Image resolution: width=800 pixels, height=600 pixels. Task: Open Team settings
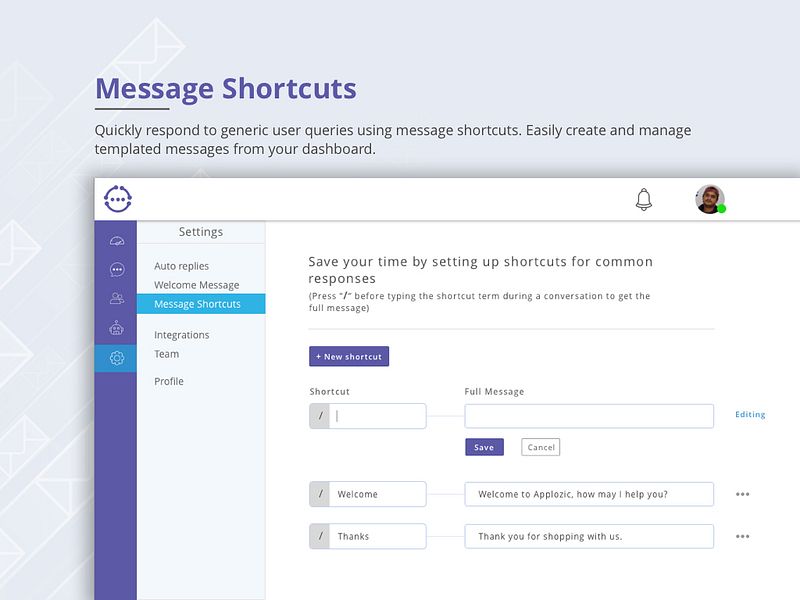click(x=166, y=354)
